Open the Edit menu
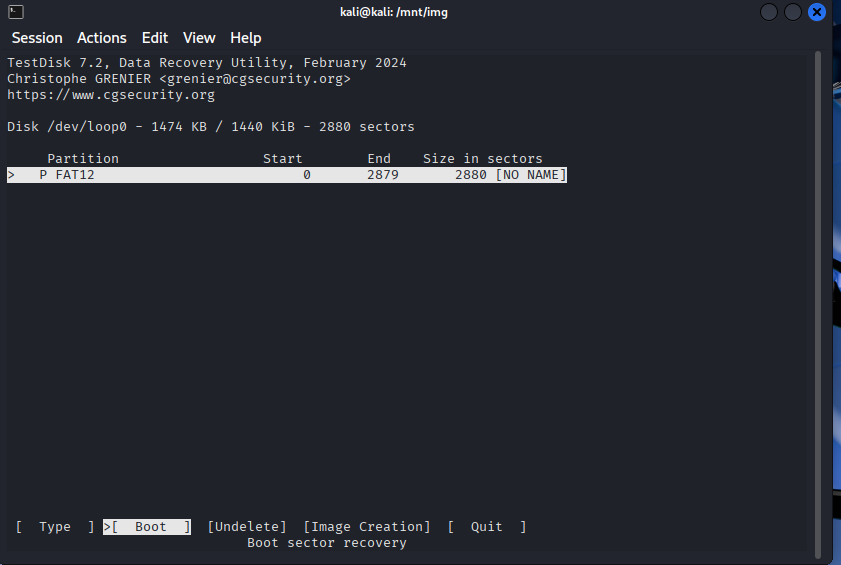This screenshot has height=565, width=841. tap(155, 38)
